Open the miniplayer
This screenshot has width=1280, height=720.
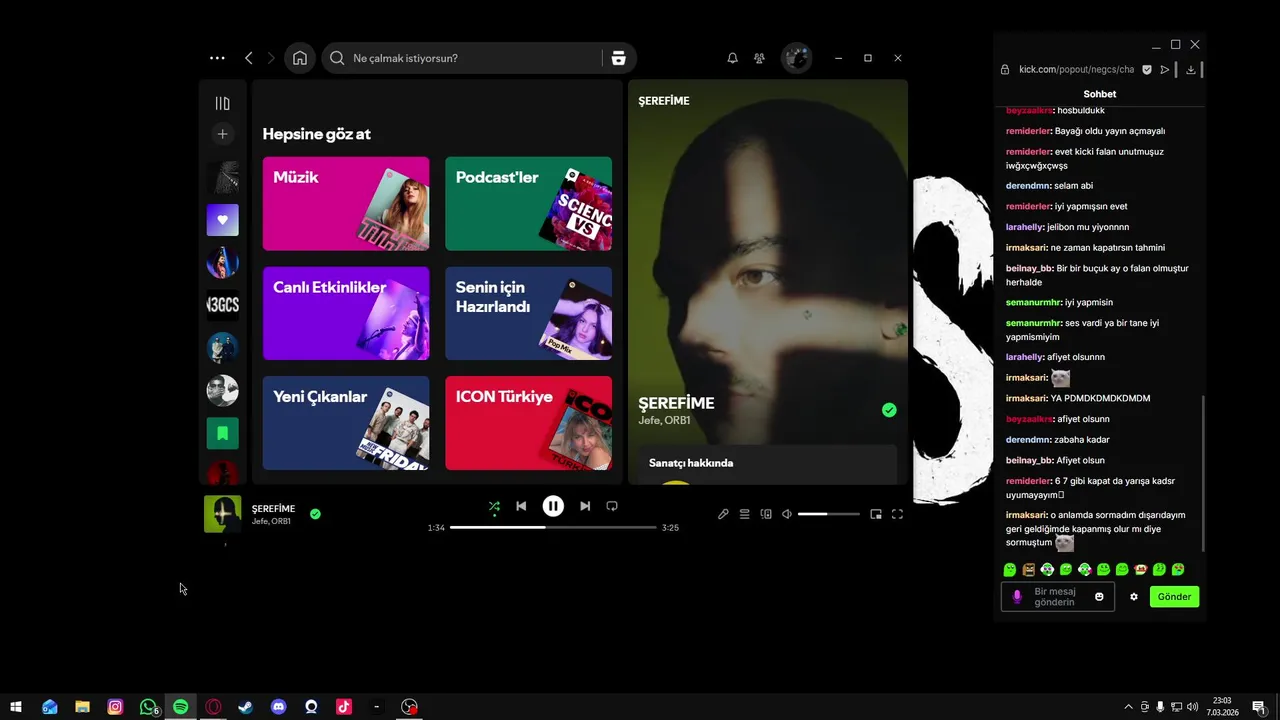click(x=876, y=514)
